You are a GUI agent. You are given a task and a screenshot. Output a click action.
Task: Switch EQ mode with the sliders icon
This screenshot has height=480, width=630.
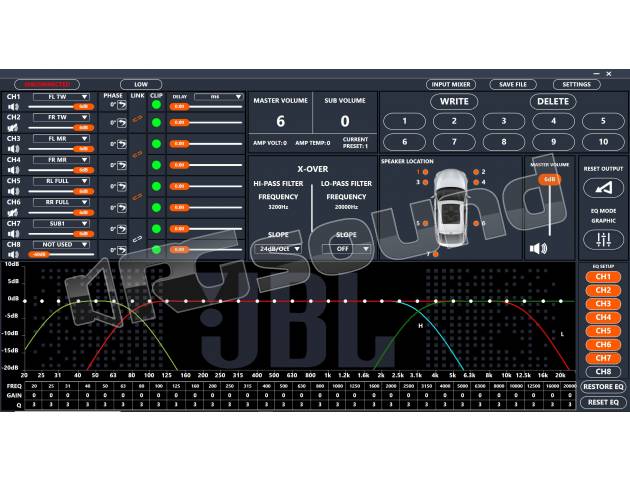pos(603,240)
